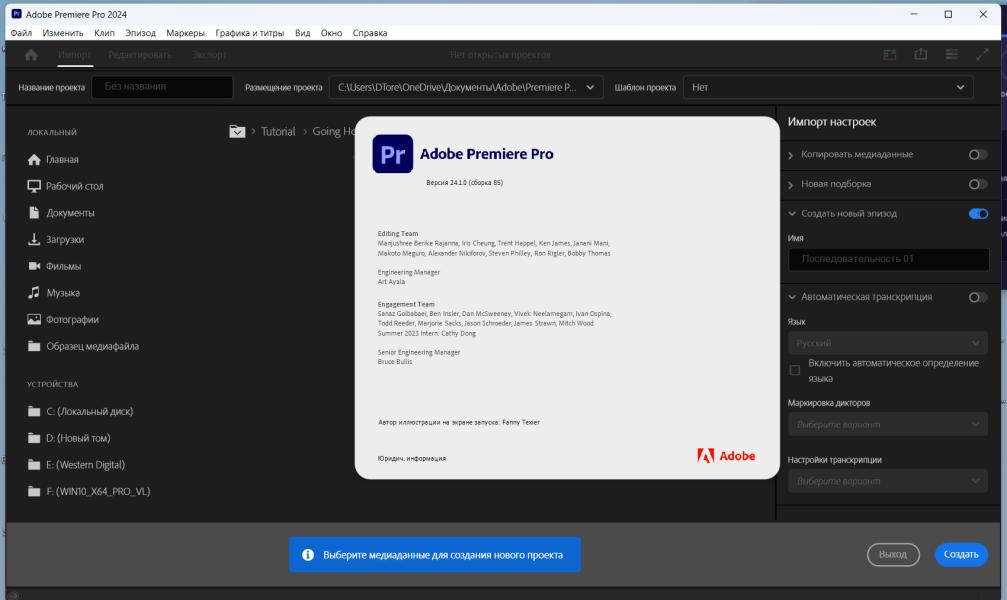
Task: Expand Новая подборка section
Action: [791, 184]
